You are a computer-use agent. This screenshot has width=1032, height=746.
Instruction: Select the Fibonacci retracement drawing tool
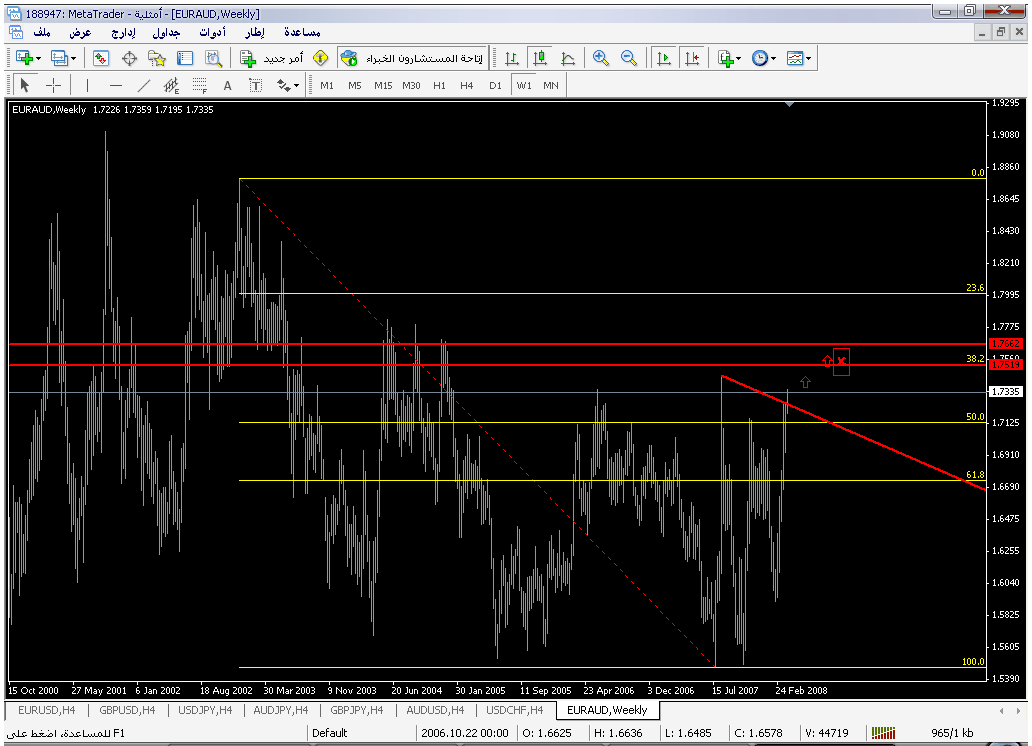[x=199, y=85]
